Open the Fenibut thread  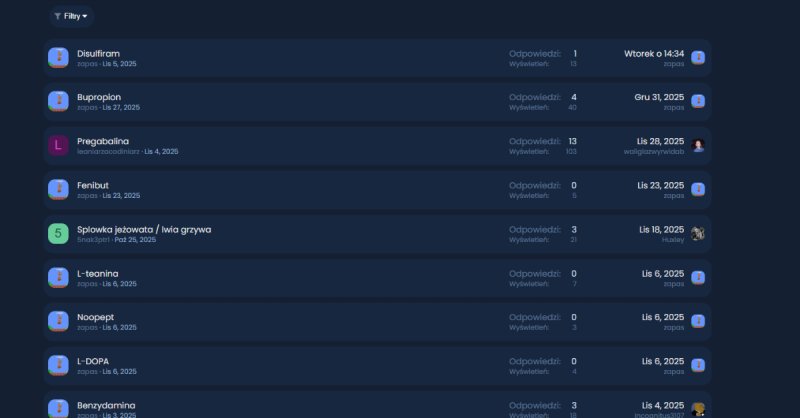[93, 185]
